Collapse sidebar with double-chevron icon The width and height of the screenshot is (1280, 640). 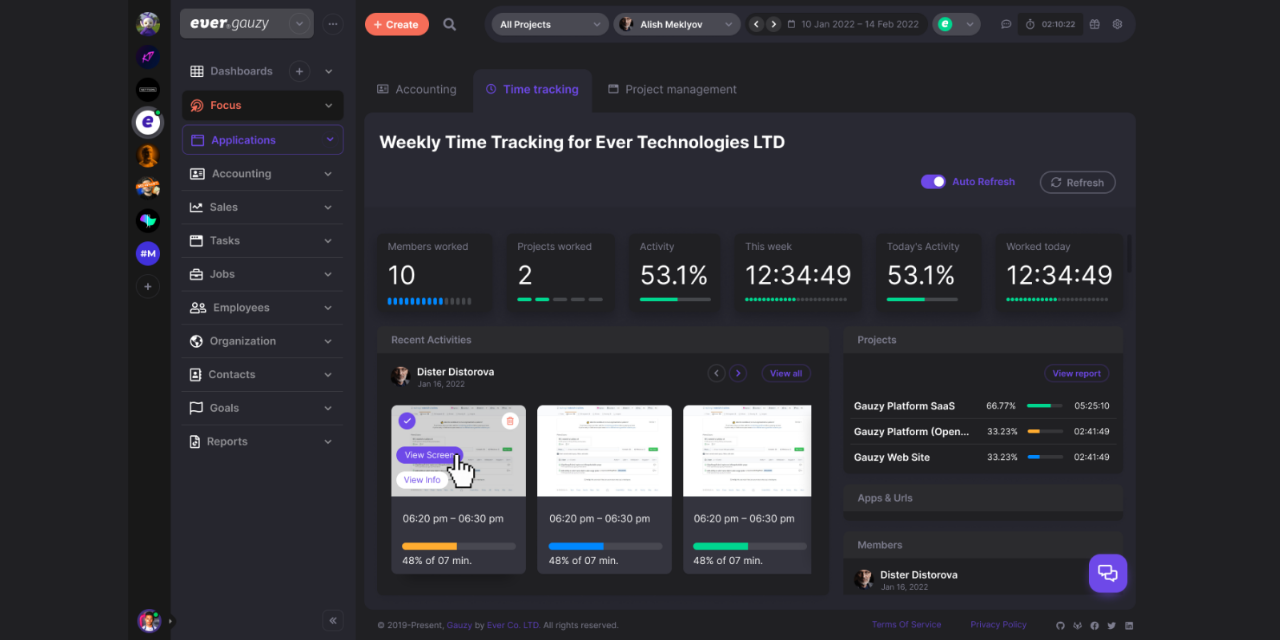point(333,620)
